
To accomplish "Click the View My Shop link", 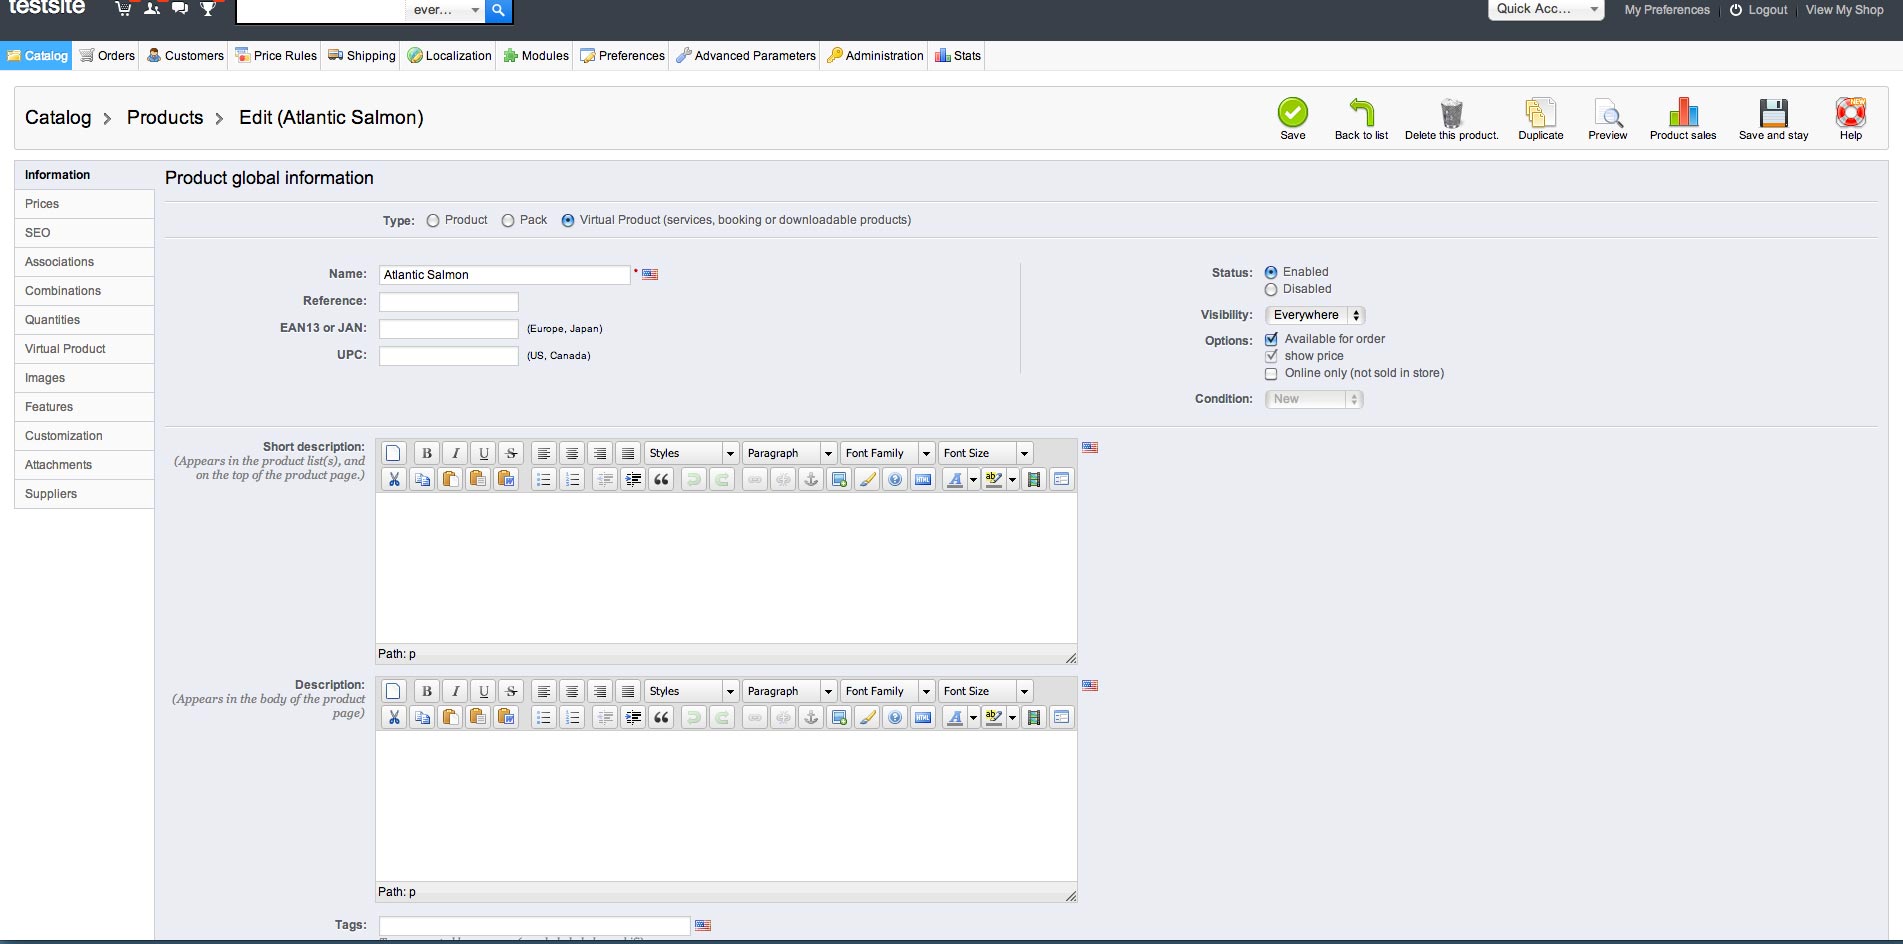I will pos(1844,10).
